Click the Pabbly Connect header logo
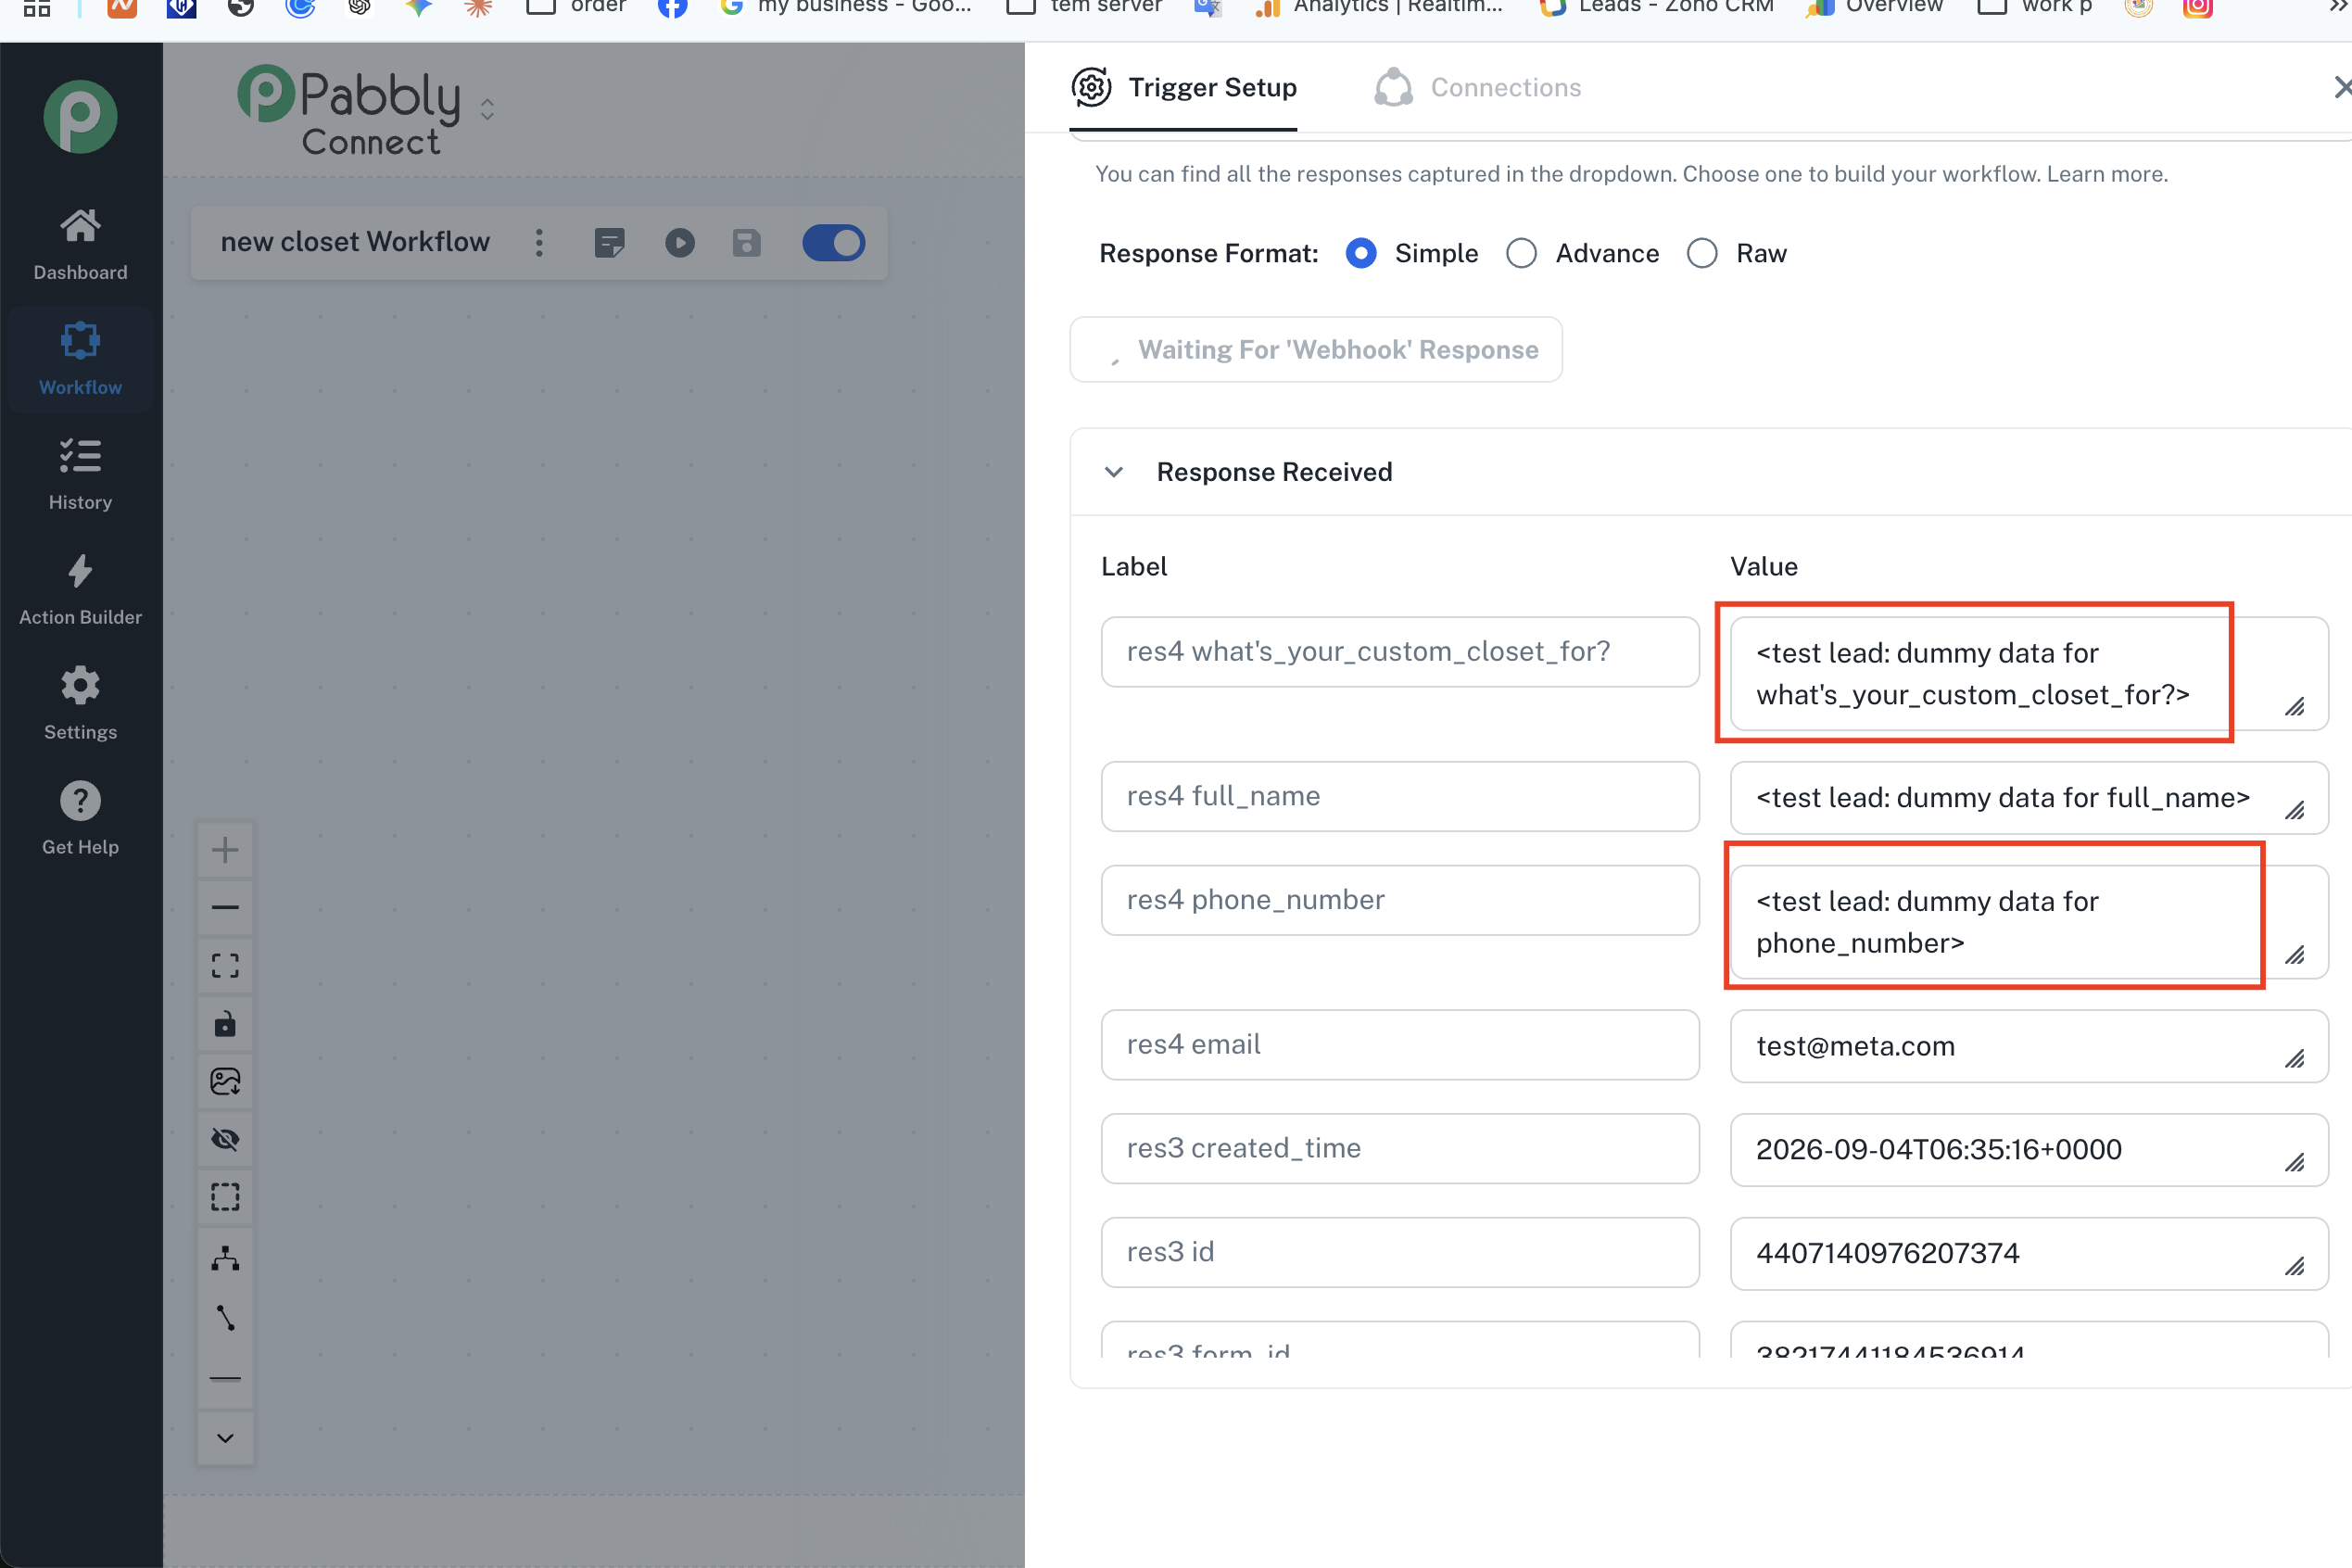Viewport: 2352px width, 1568px height. click(349, 110)
